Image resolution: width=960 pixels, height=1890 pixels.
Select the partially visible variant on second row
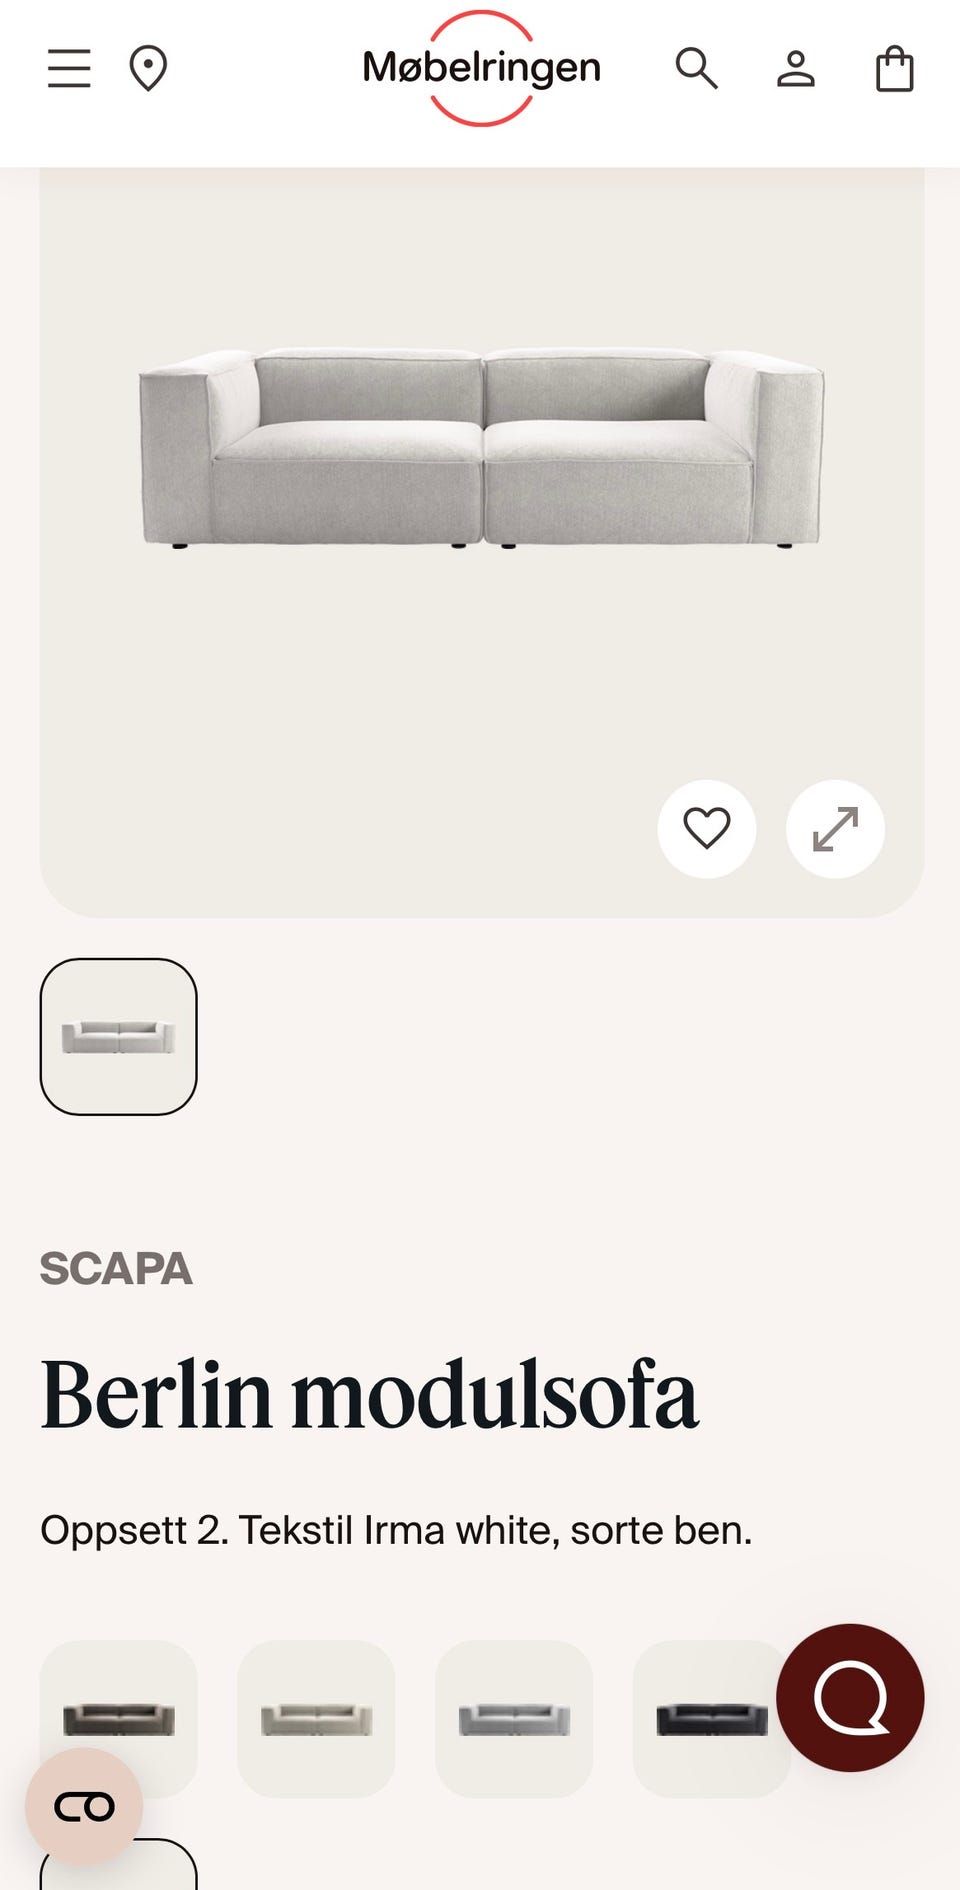tap(119, 1864)
